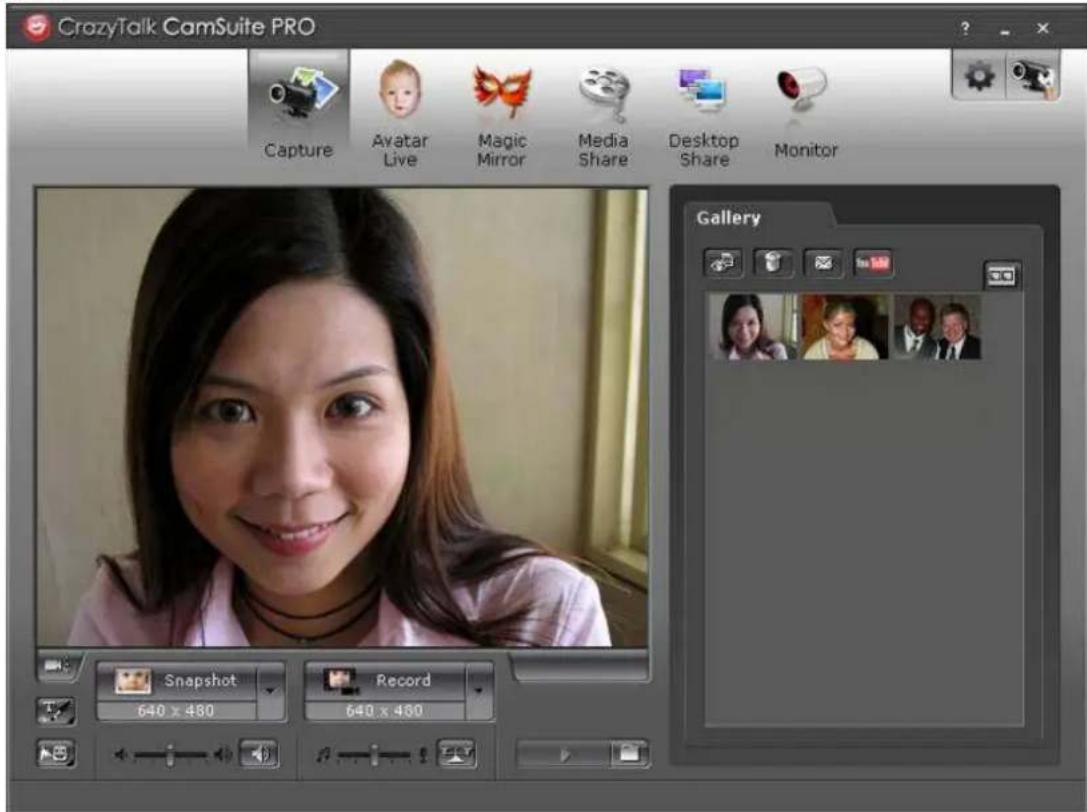
Task: Open the text overlay tool icon
Action: (56, 711)
